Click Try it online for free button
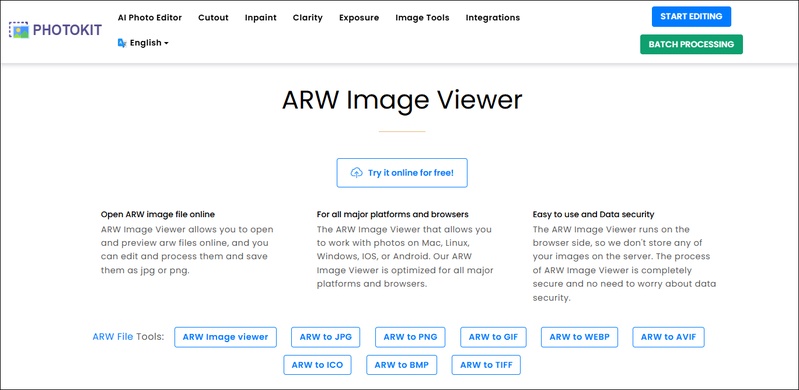799x390 pixels. tap(402, 173)
